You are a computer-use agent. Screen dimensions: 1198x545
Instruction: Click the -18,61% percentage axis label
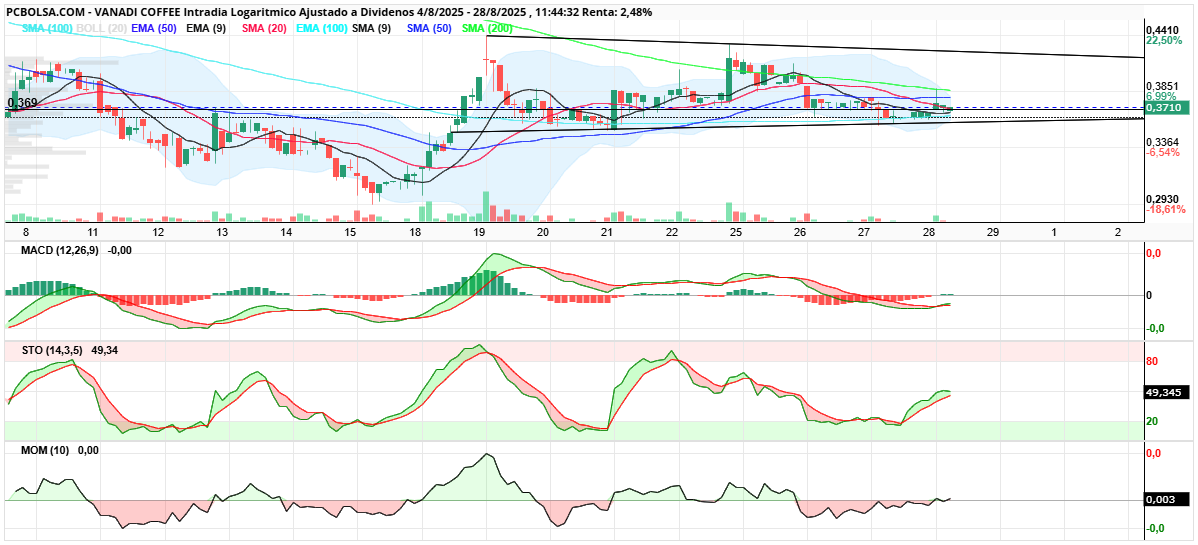(x=1165, y=209)
